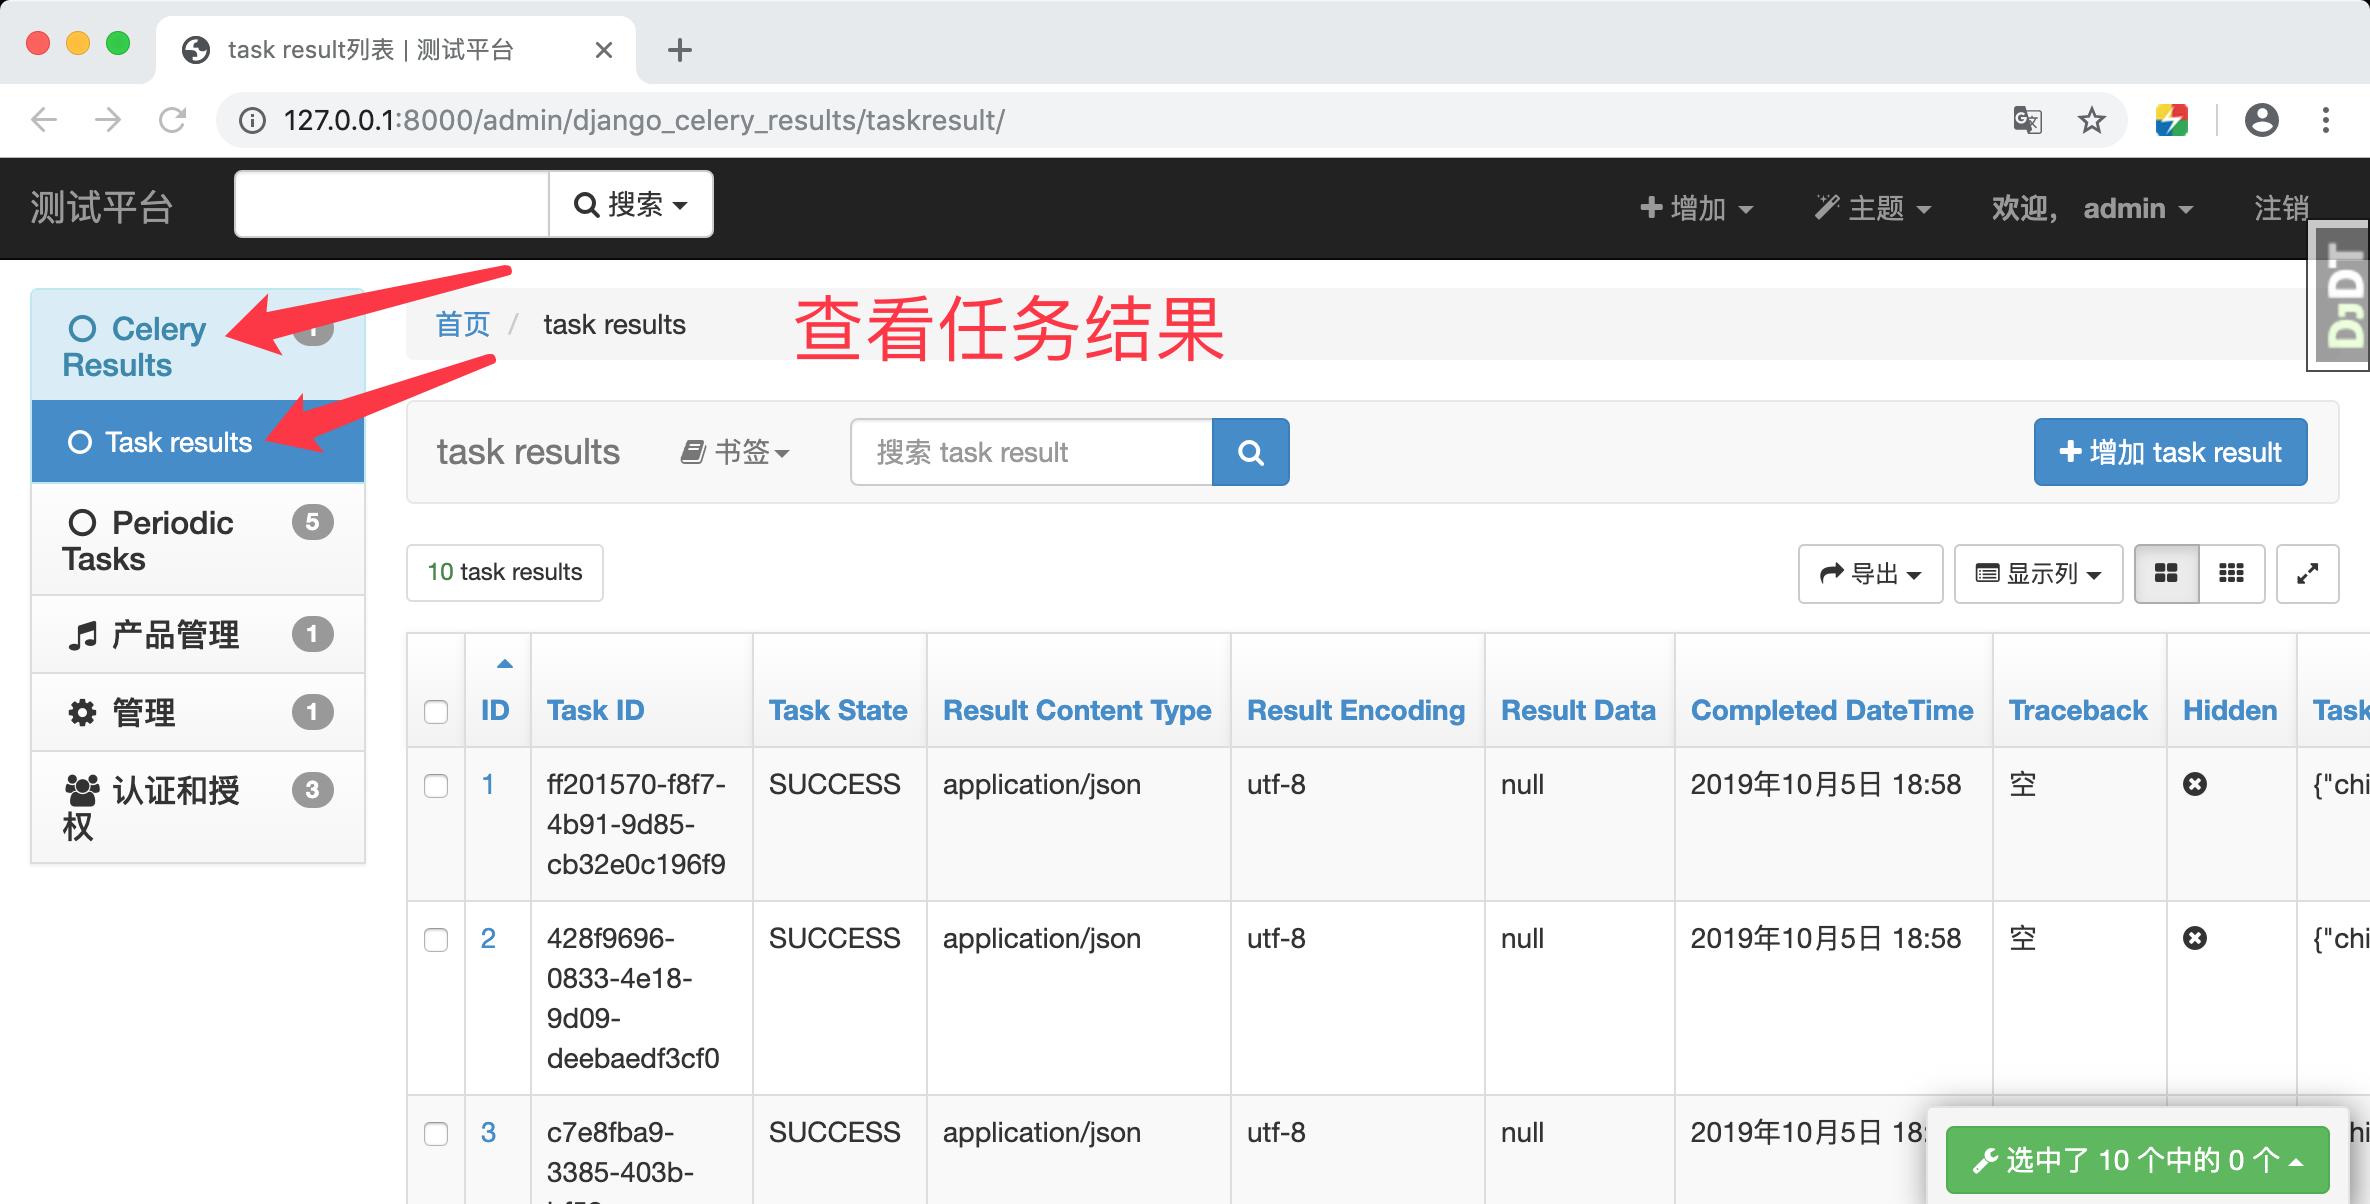Sort by Result Data column header
Viewport: 2370px width, 1204px height.
pyautogui.click(x=1578, y=711)
